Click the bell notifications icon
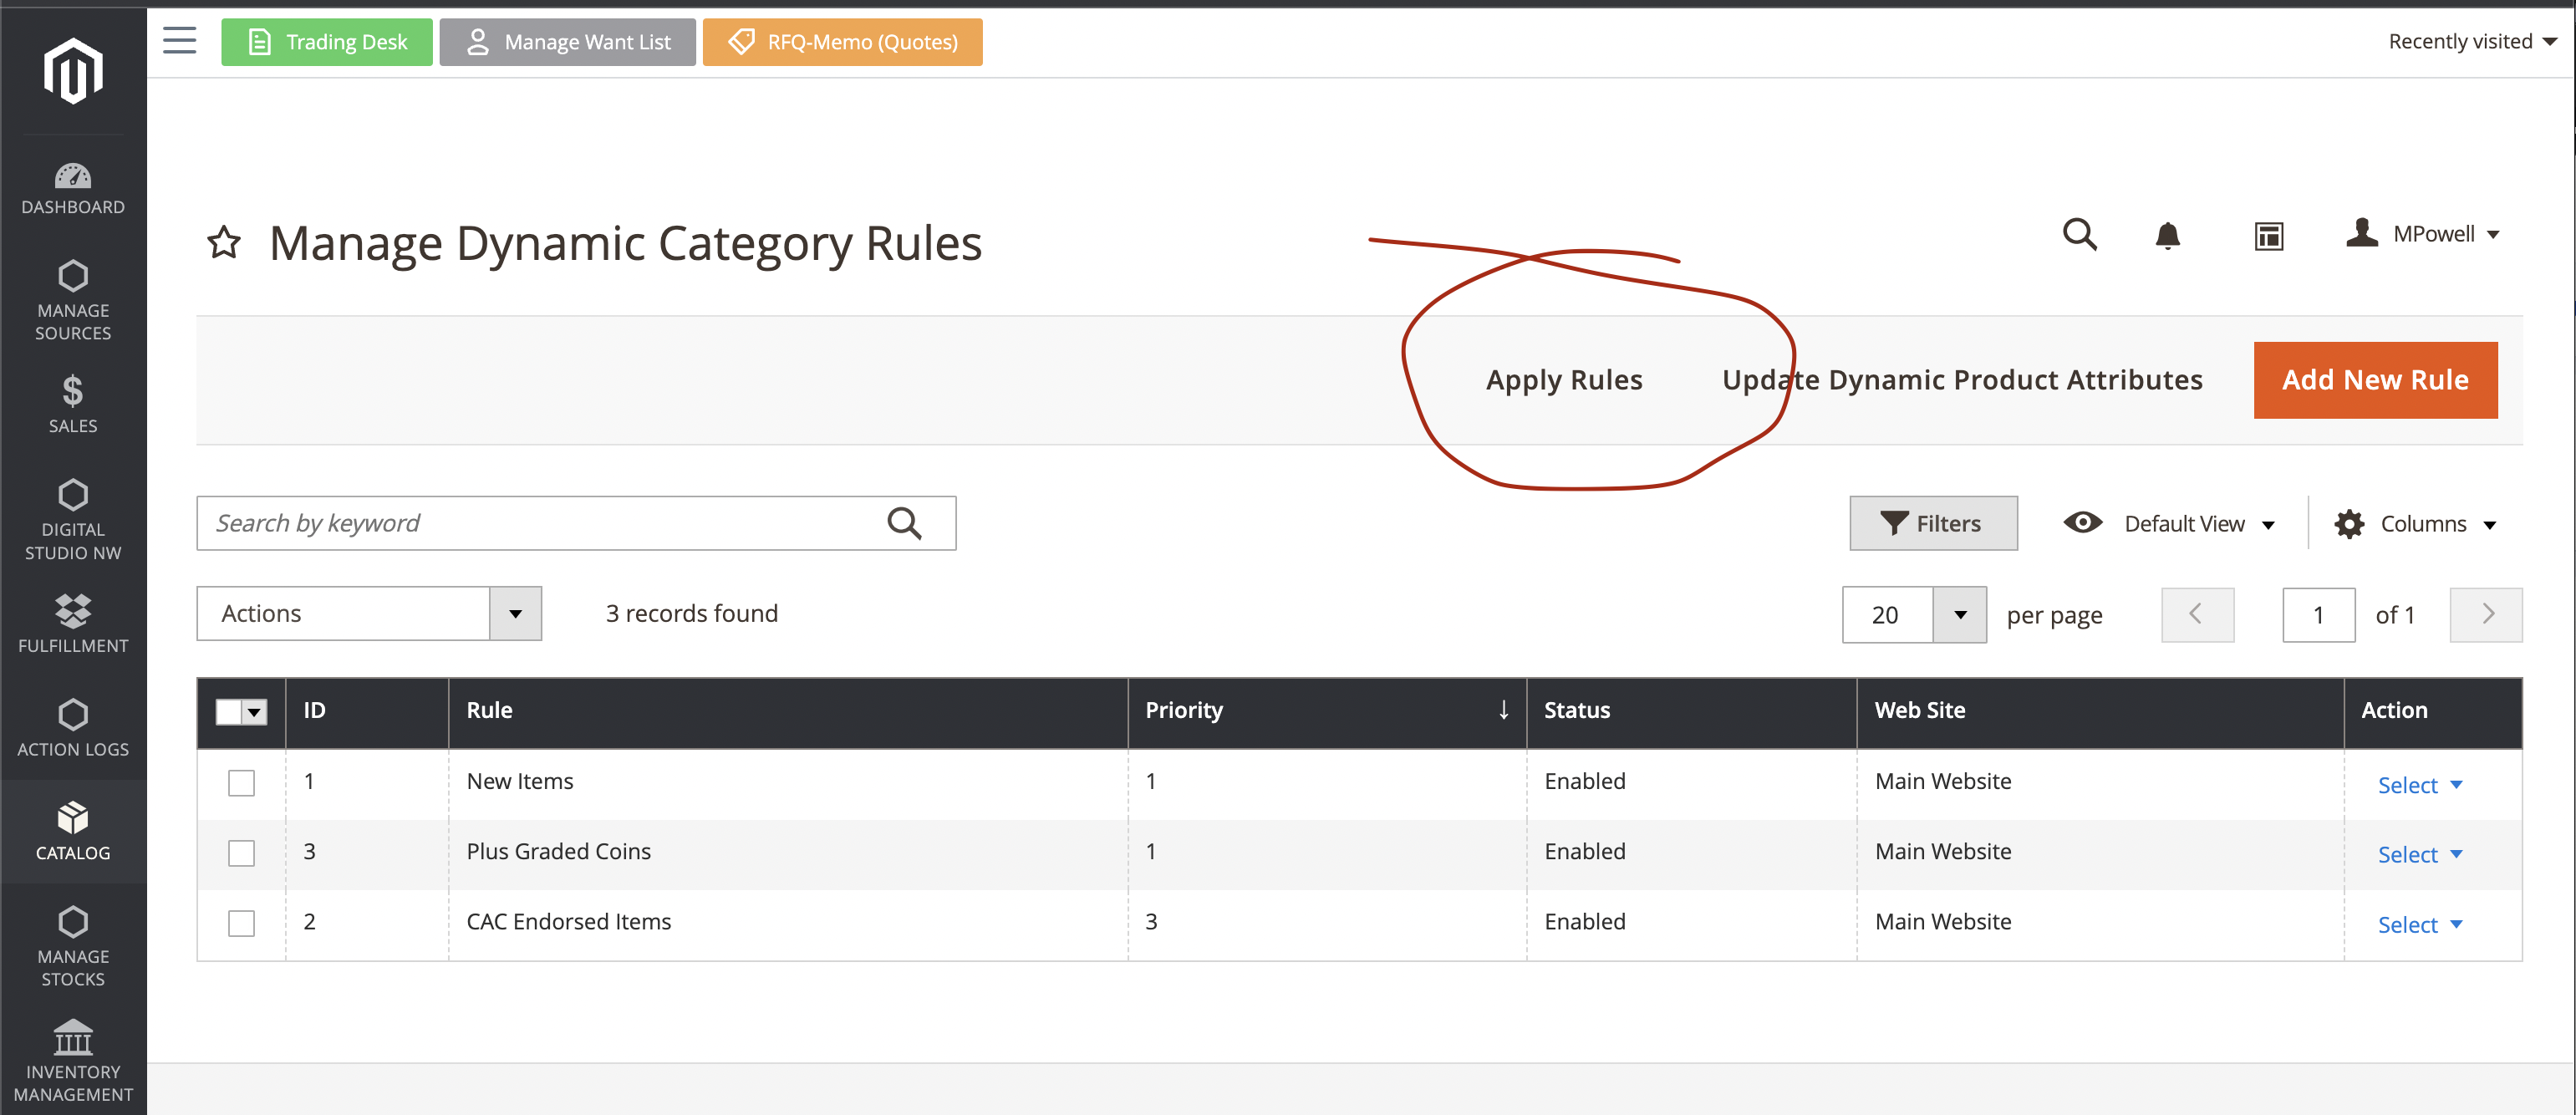 (2167, 236)
